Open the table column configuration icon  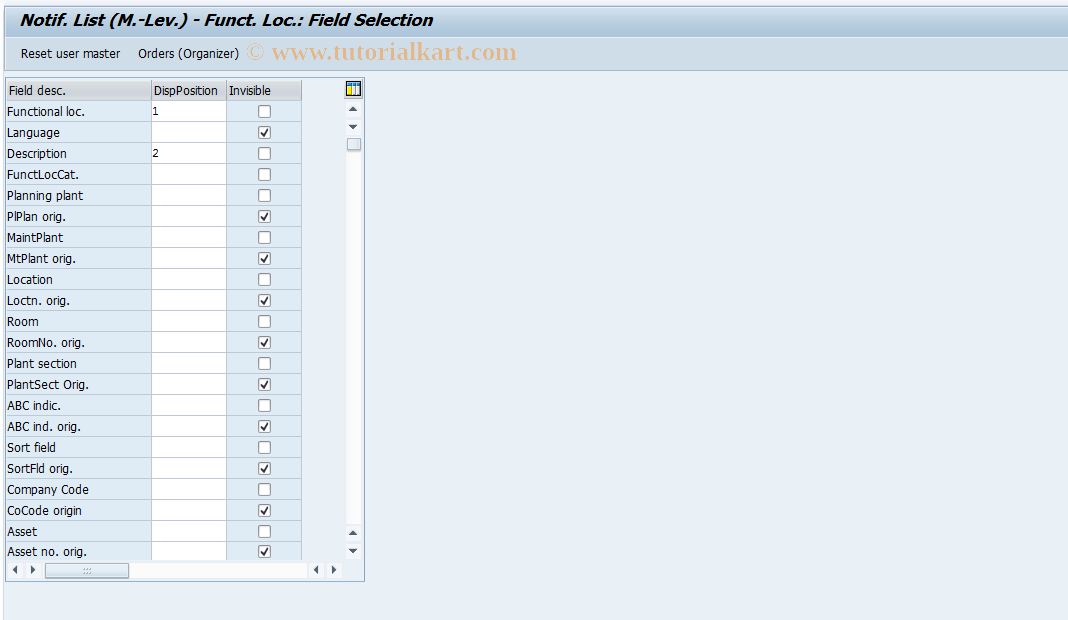[x=354, y=89]
